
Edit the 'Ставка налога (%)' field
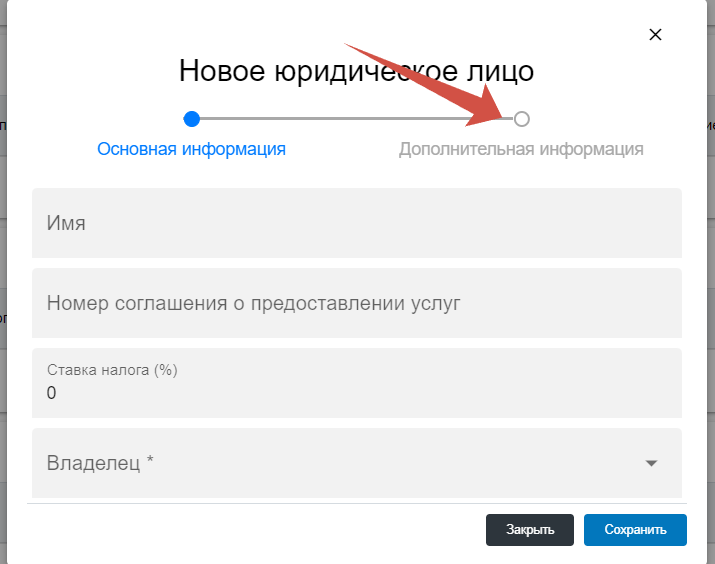357,383
